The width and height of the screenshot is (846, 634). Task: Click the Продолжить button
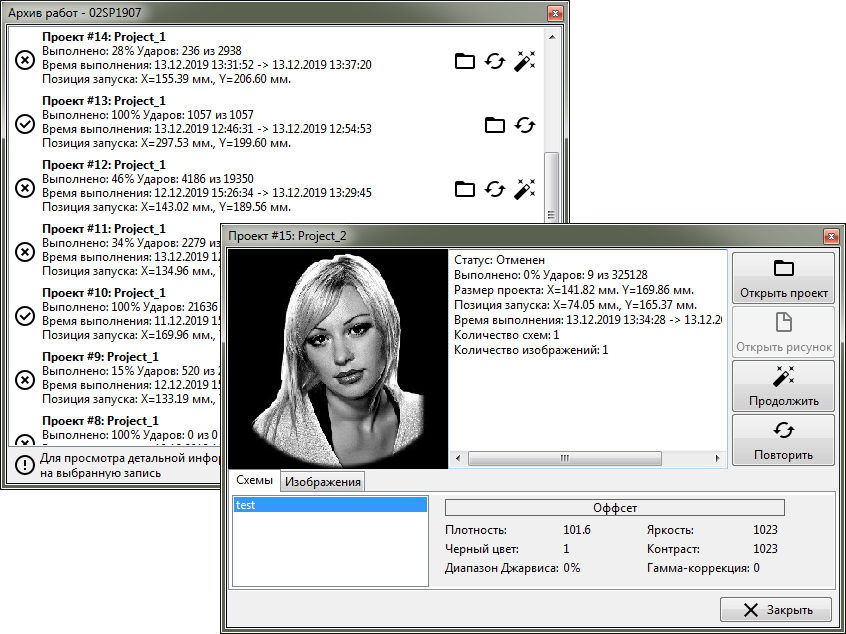[x=783, y=386]
